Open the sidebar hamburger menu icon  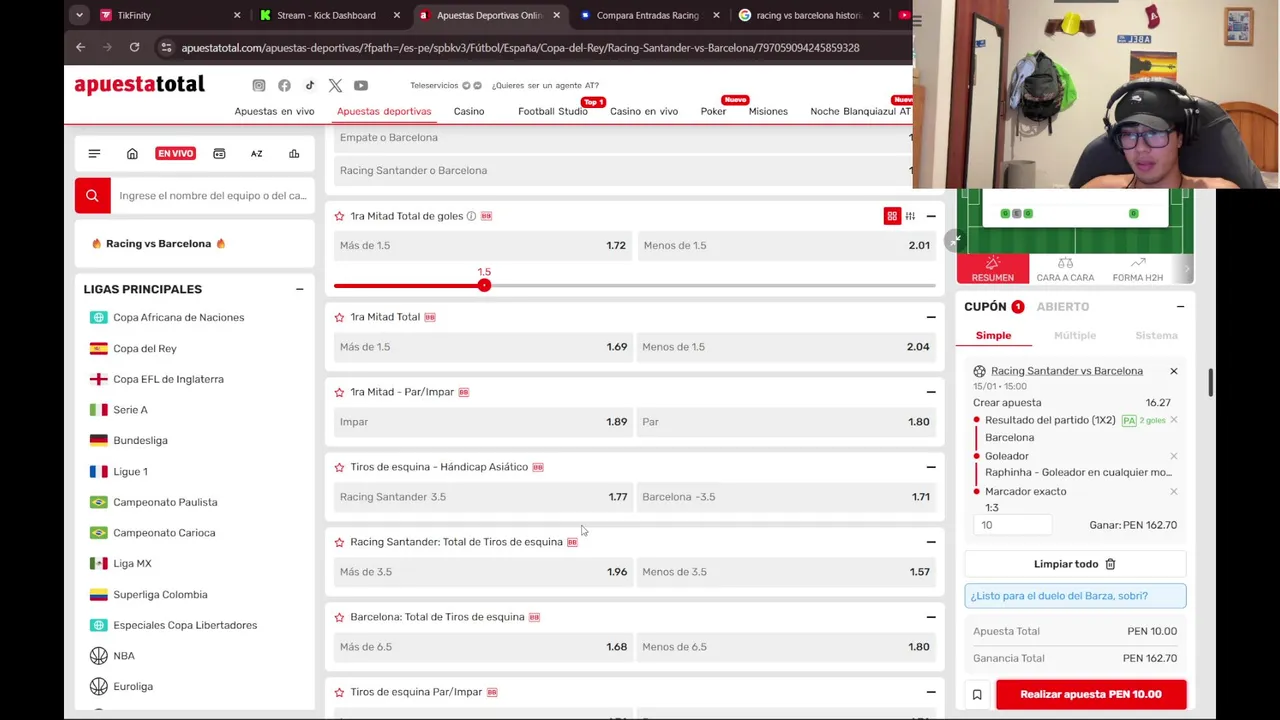click(94, 154)
